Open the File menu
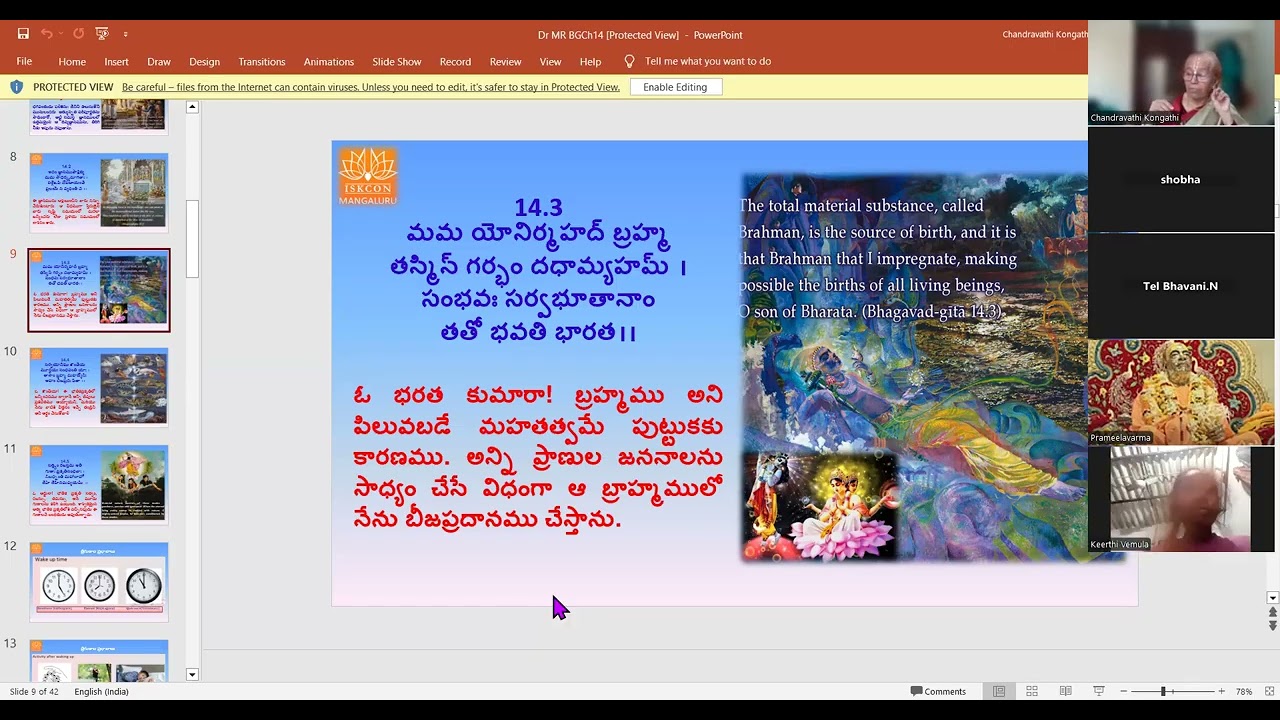Screen dimensions: 1280x720 24,61
